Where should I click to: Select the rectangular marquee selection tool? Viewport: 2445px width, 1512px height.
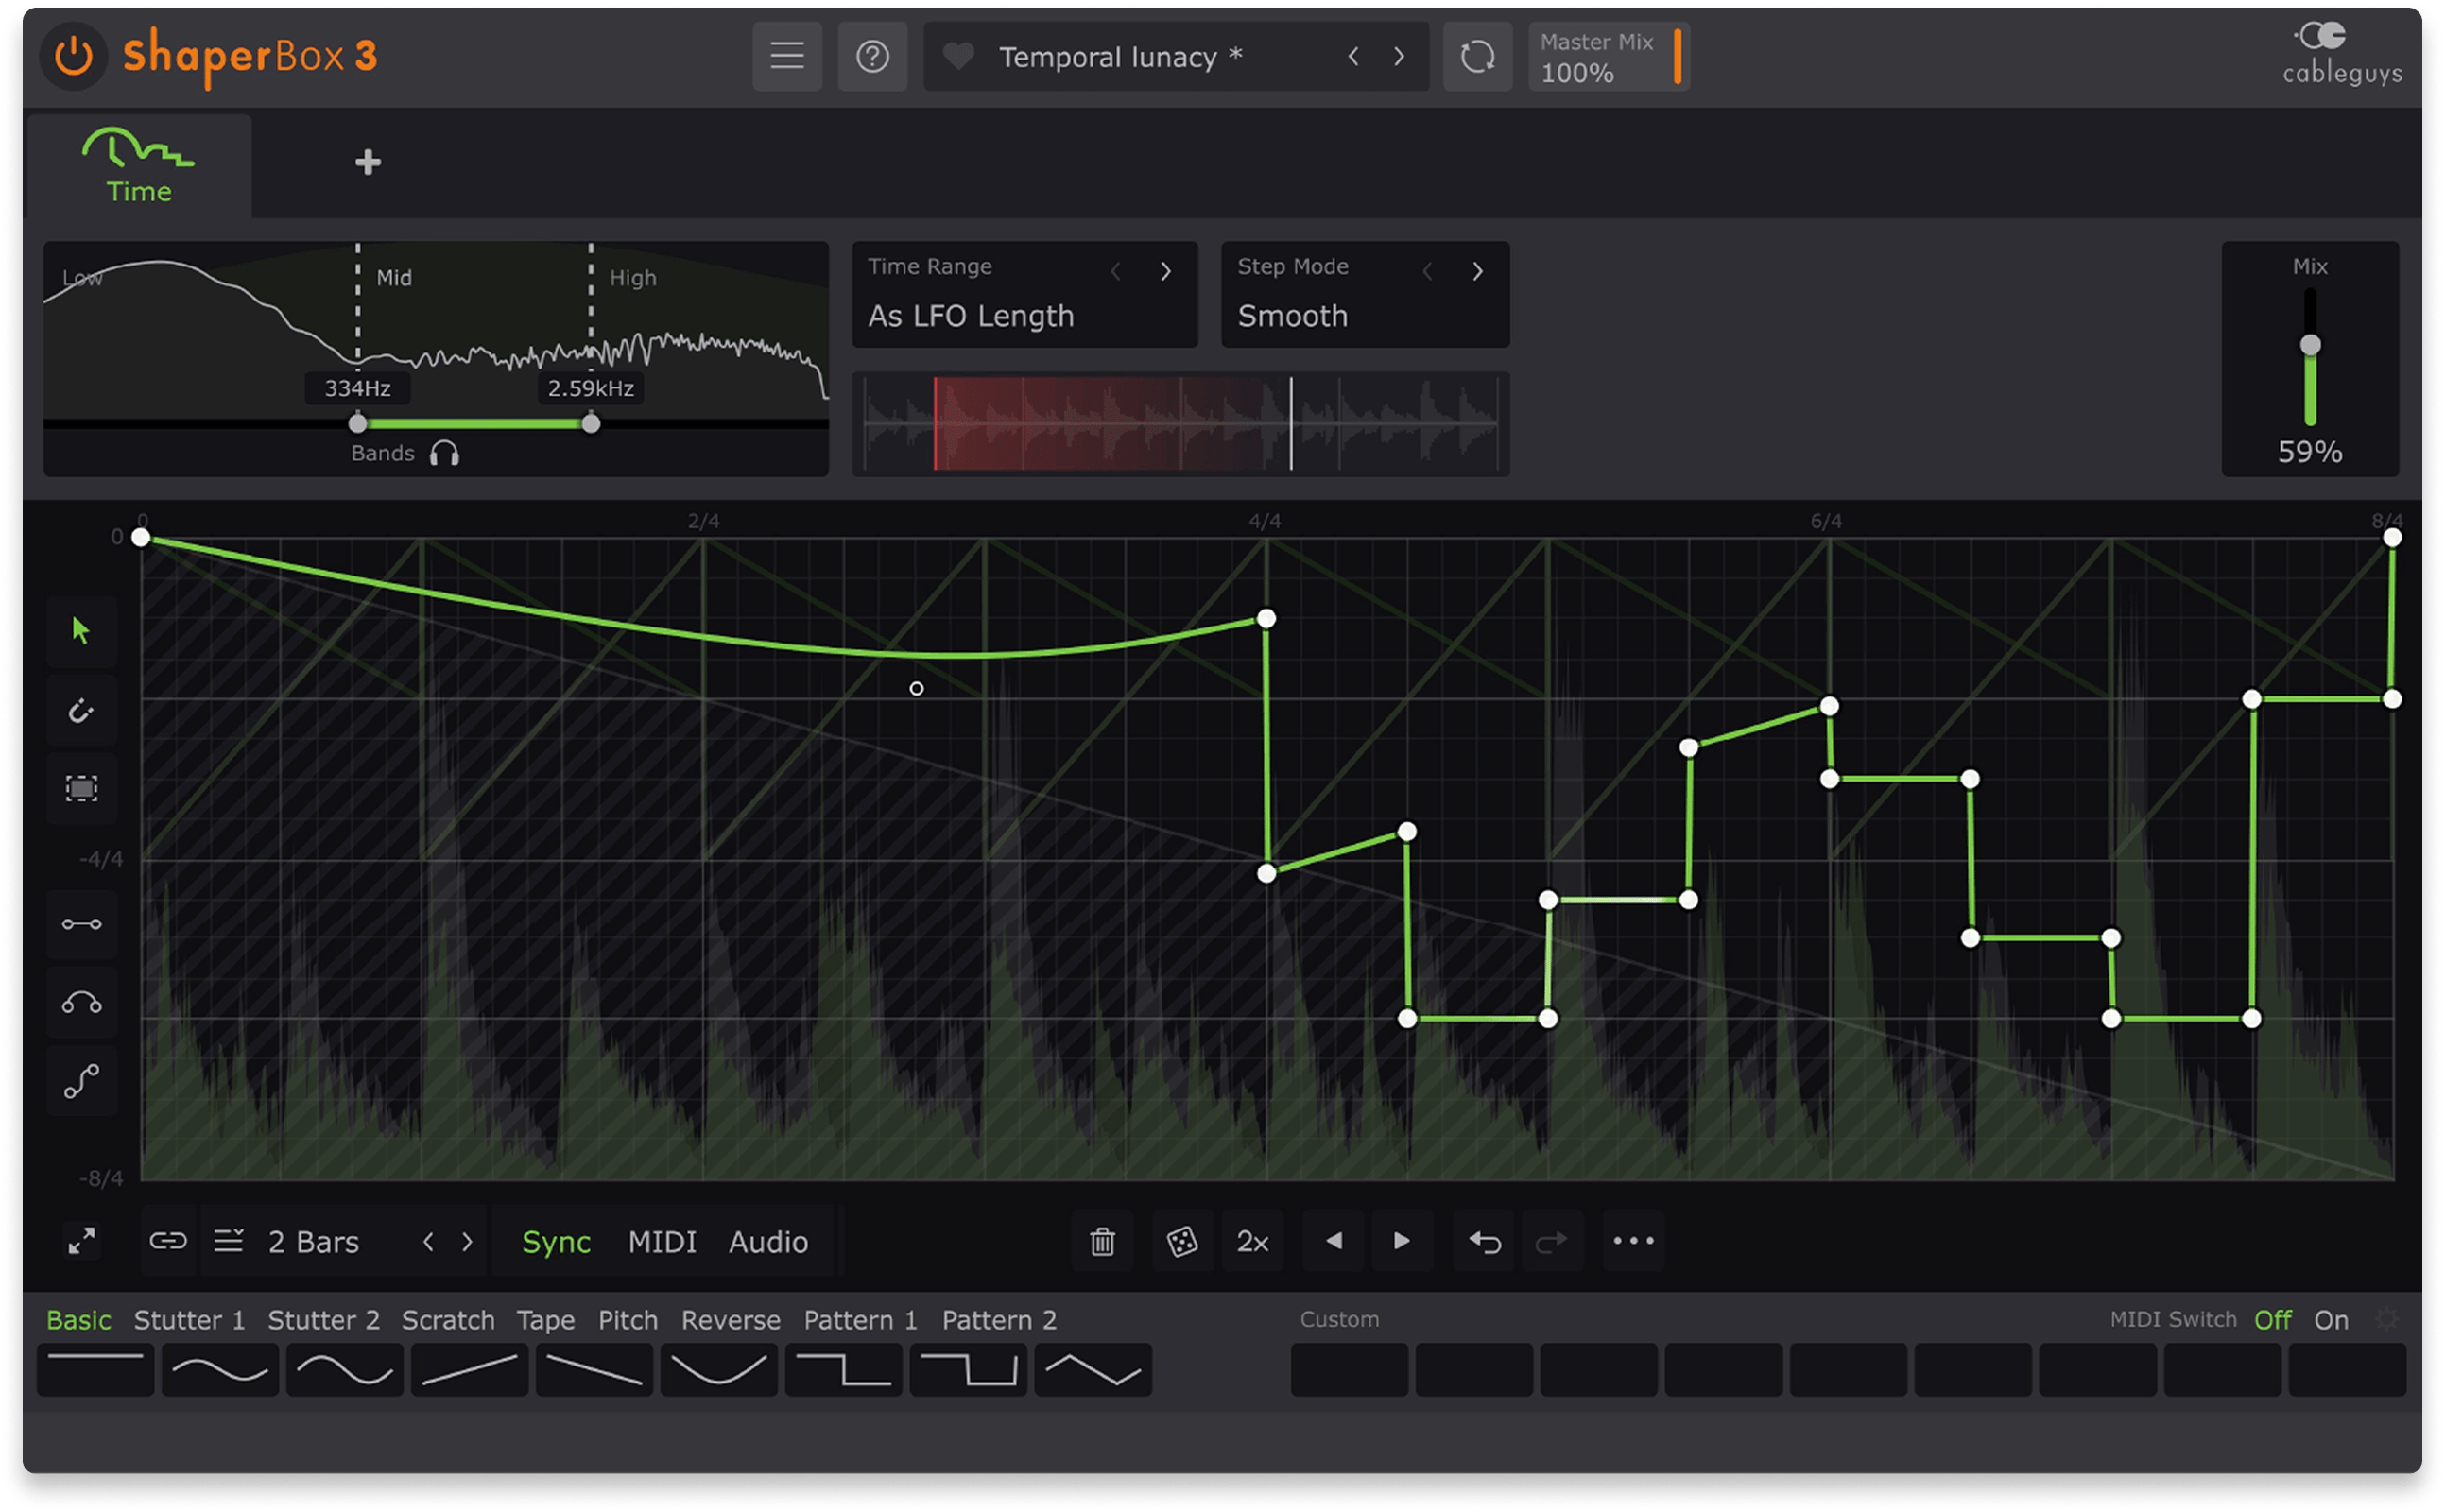point(81,789)
